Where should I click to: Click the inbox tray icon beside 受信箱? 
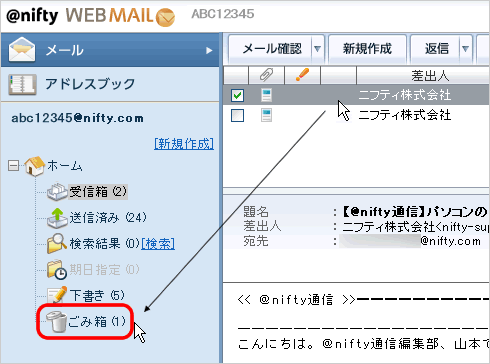tap(57, 192)
